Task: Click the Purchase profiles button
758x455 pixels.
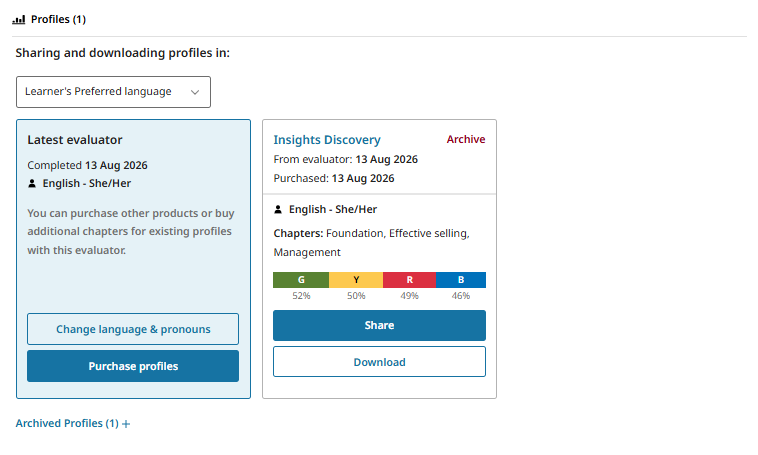Action: tap(133, 366)
